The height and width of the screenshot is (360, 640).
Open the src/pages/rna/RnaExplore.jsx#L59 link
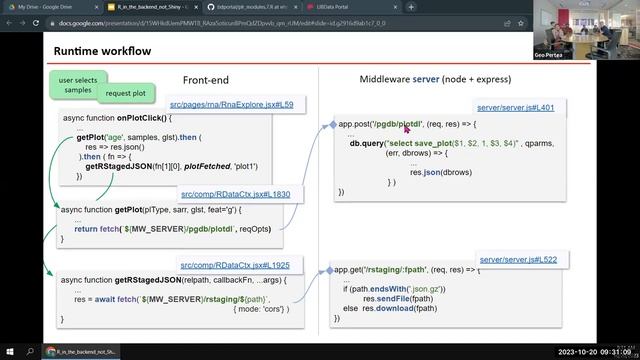click(x=231, y=104)
